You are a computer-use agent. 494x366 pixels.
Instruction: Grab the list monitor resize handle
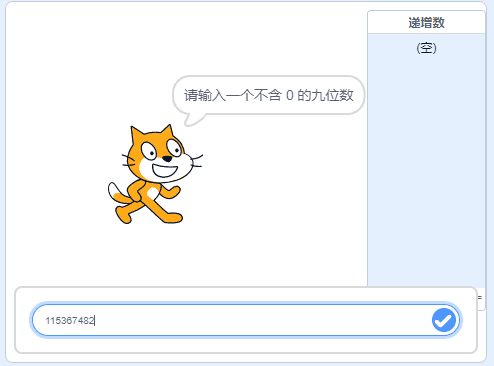[480, 298]
